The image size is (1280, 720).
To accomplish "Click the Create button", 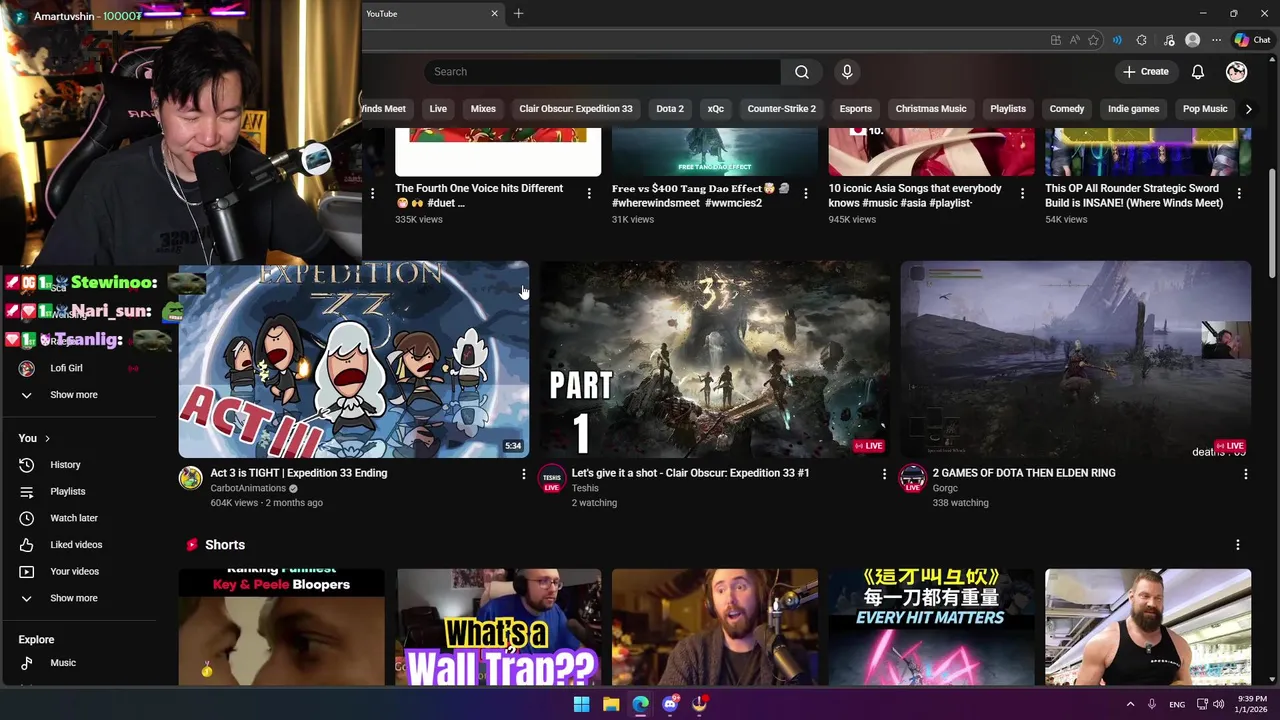I will point(1145,72).
